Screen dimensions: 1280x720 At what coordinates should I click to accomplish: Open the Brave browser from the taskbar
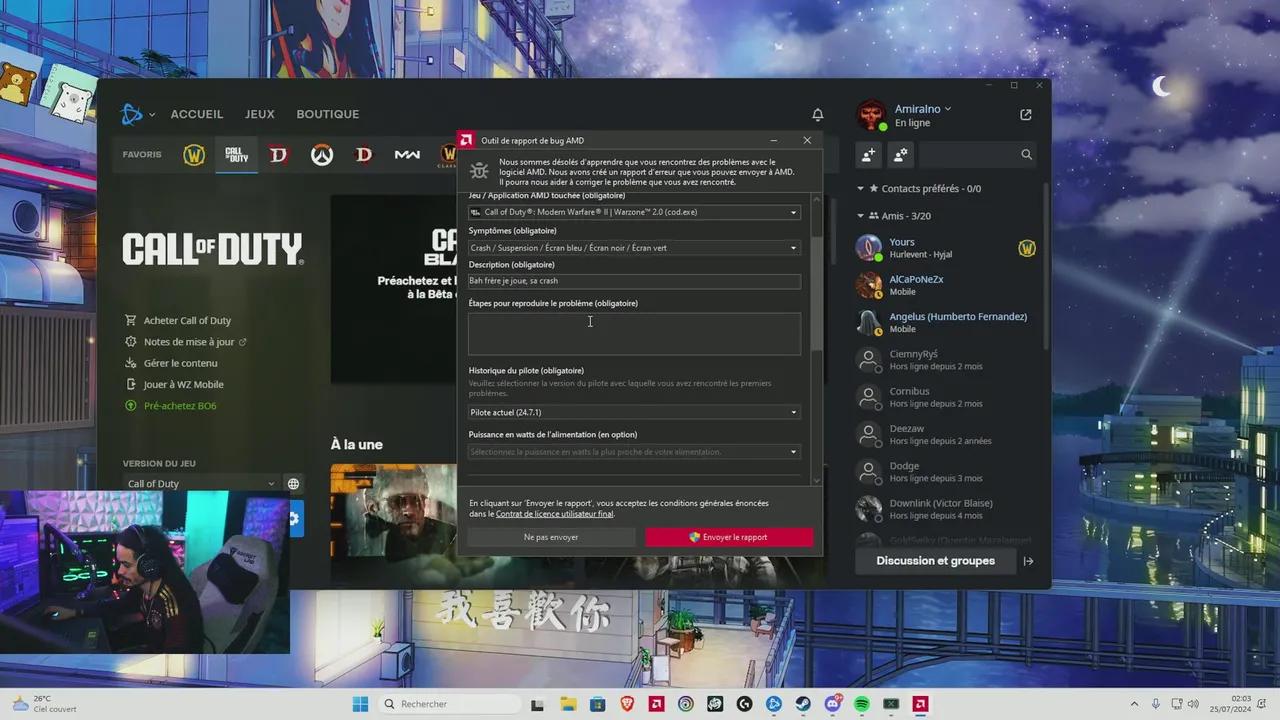[628, 704]
